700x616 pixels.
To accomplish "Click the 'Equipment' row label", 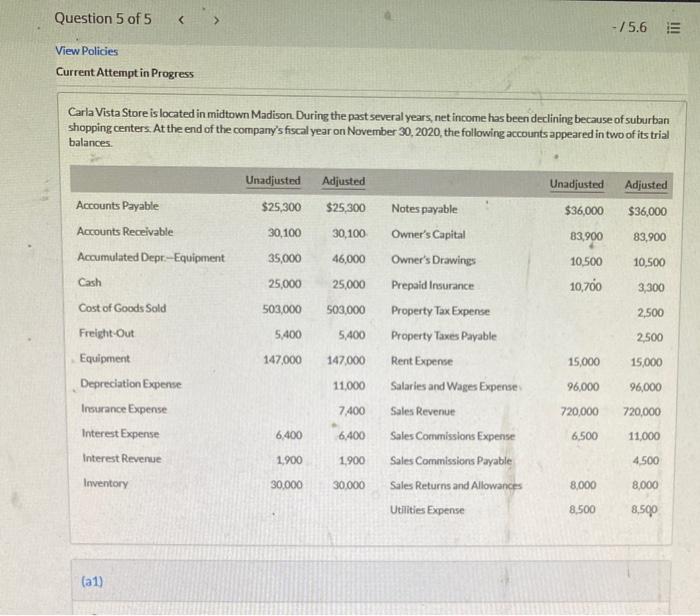I will (104, 358).
